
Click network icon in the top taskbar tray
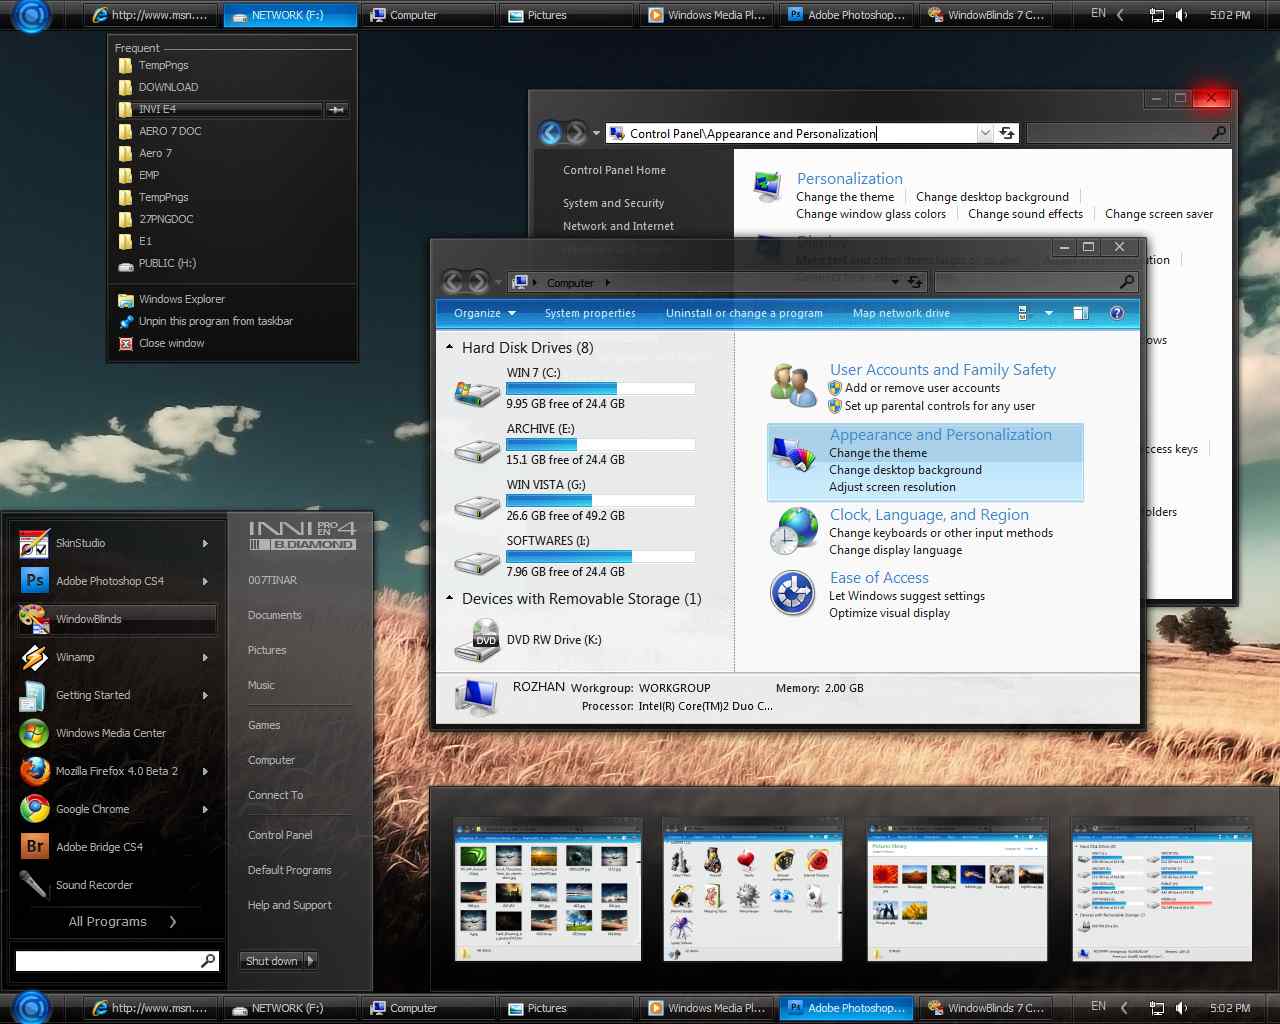click(x=1157, y=15)
